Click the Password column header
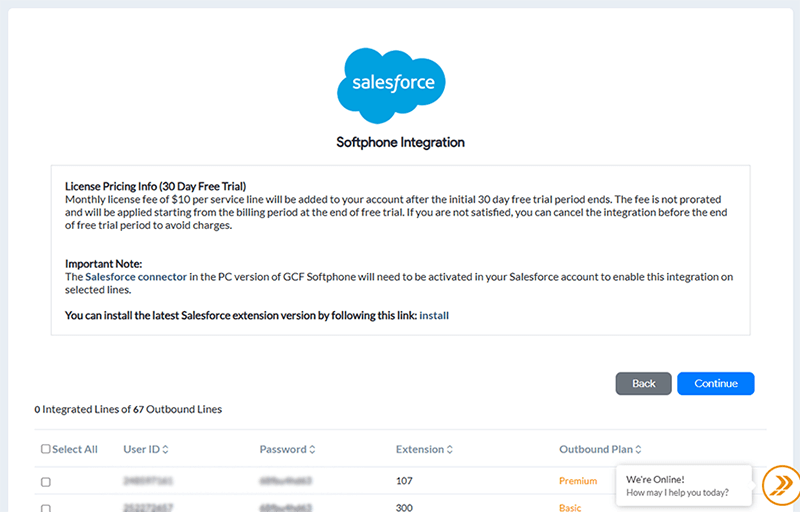The width and height of the screenshot is (800, 512). pyautogui.click(x=283, y=449)
